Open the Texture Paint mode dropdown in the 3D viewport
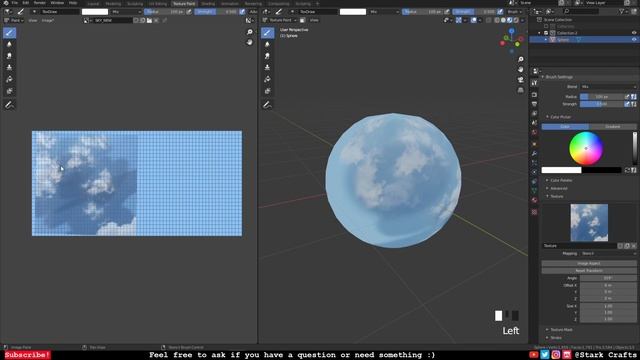The height and width of the screenshot is (360, 640). [x=280, y=20]
